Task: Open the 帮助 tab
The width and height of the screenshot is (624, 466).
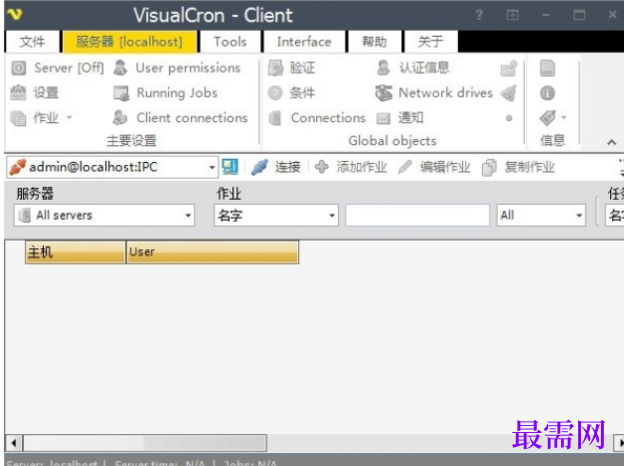Action: click(374, 41)
